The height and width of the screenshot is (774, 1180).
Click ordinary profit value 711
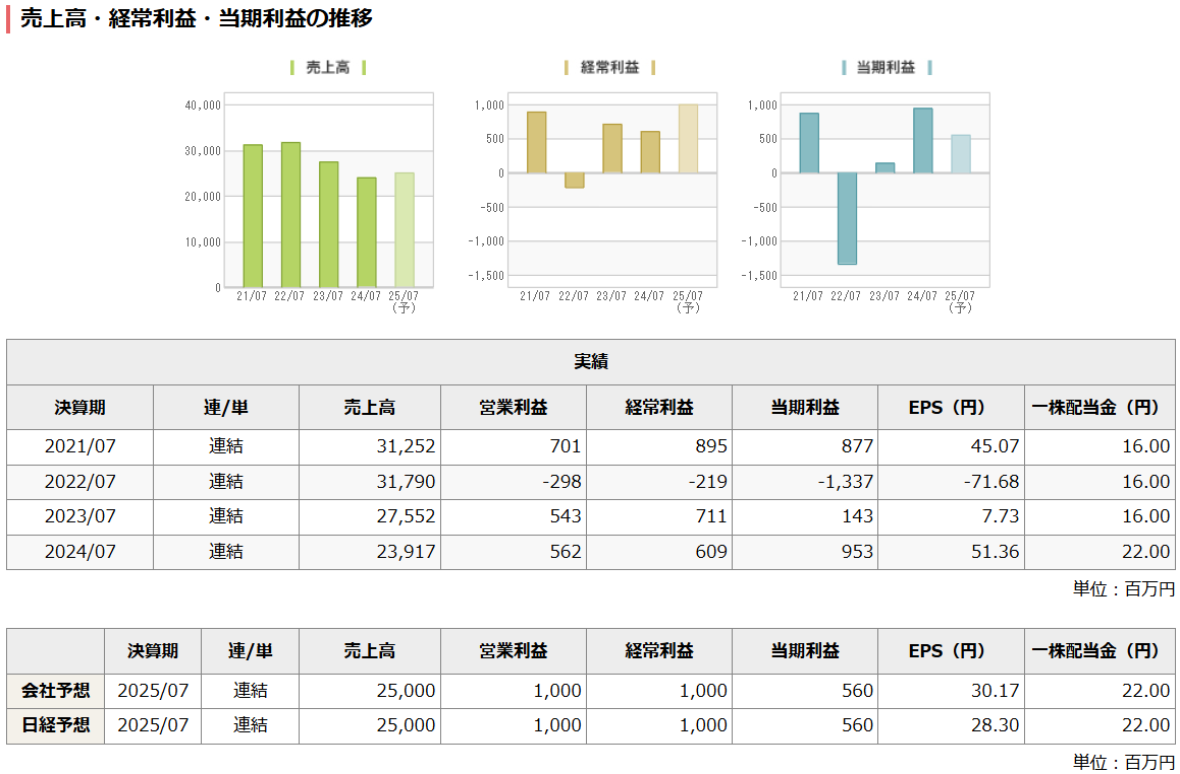pos(711,516)
